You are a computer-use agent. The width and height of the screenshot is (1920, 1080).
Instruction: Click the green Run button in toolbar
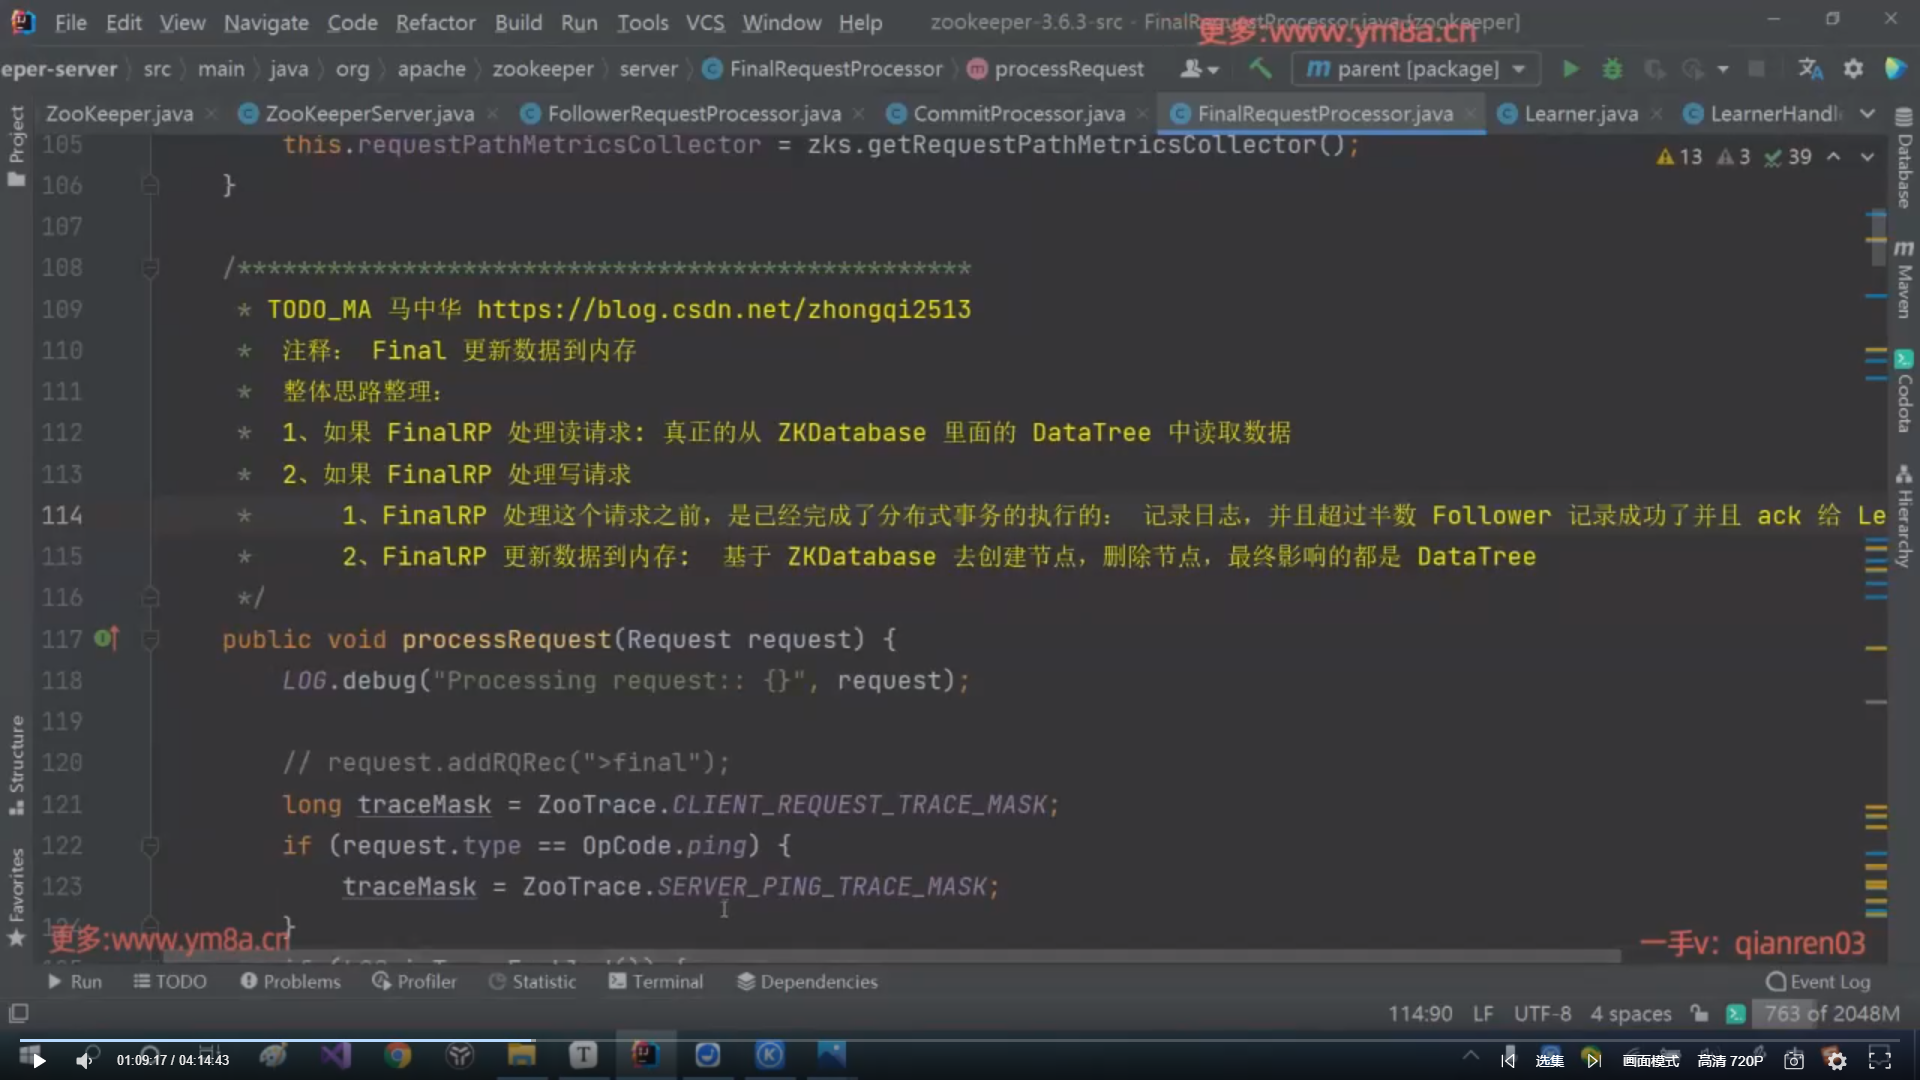click(1570, 69)
